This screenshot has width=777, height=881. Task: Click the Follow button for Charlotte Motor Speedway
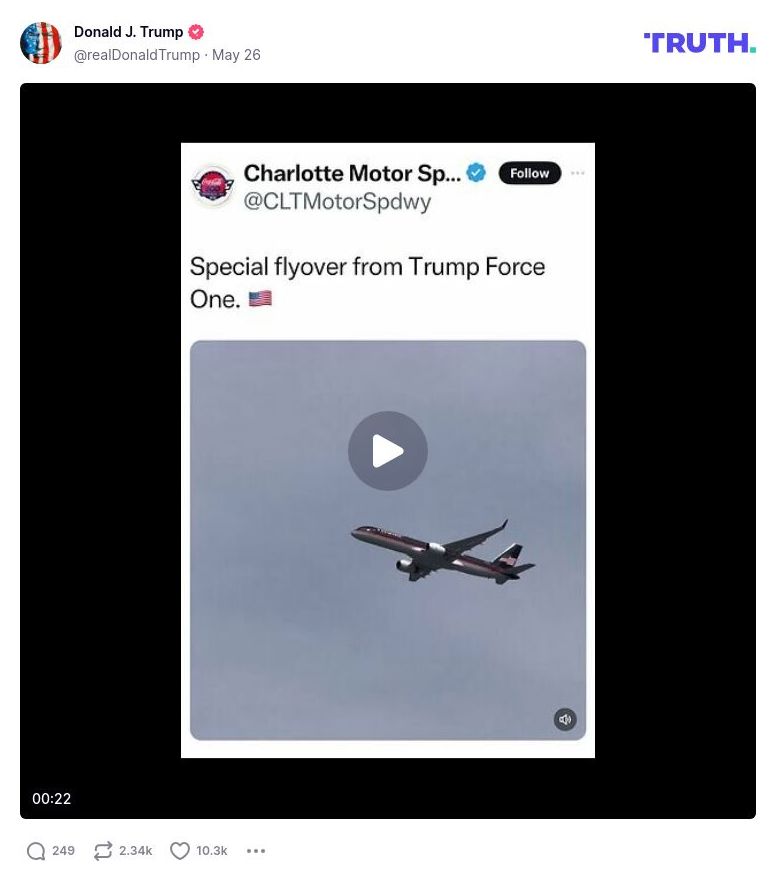click(530, 173)
